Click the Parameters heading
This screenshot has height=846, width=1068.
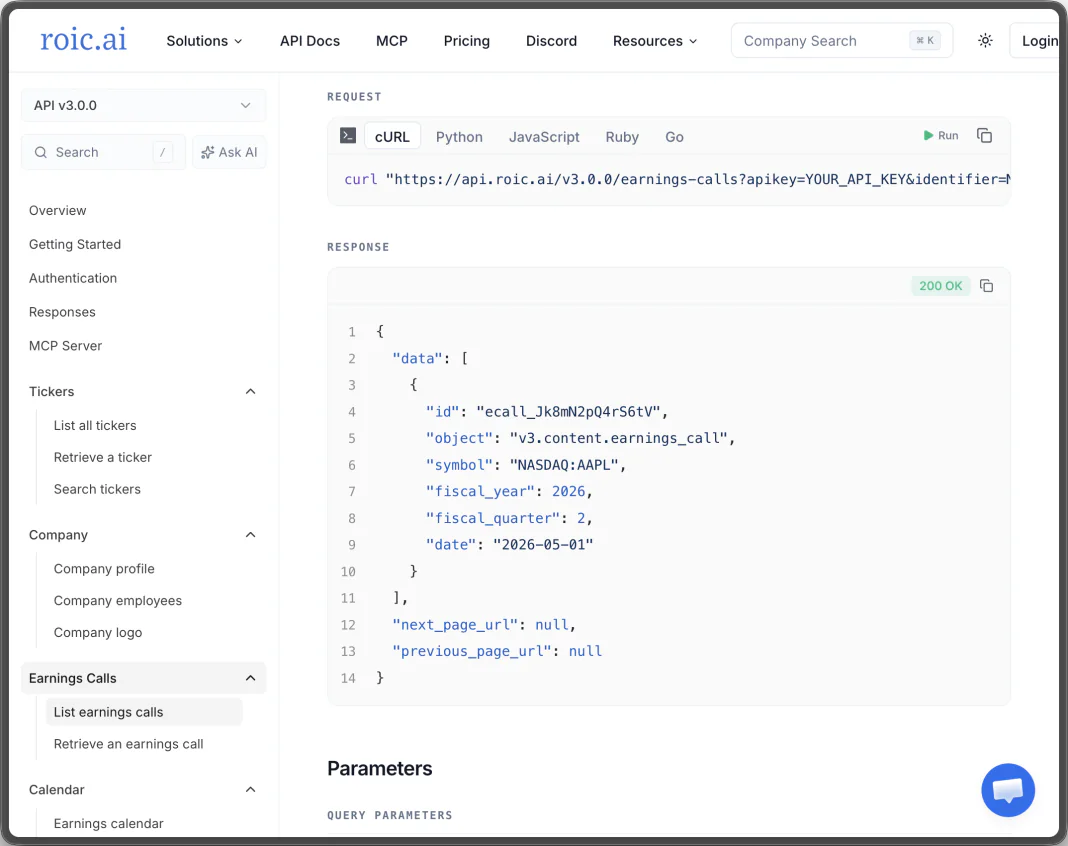pyautogui.click(x=379, y=768)
